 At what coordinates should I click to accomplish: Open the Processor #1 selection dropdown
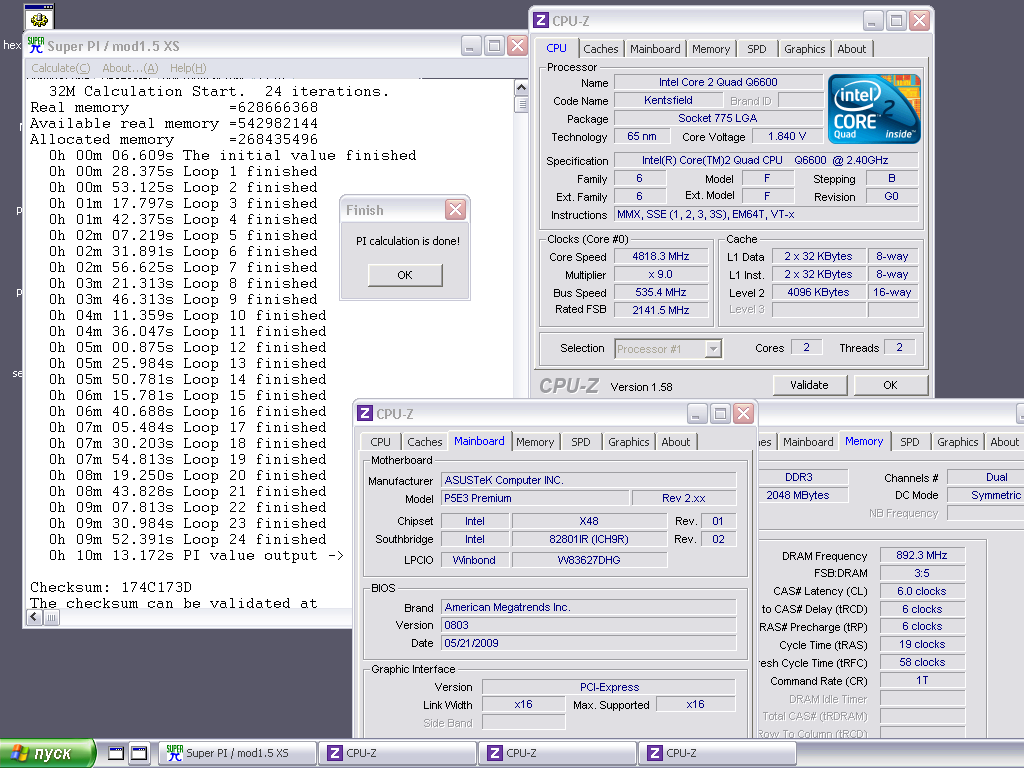point(713,349)
